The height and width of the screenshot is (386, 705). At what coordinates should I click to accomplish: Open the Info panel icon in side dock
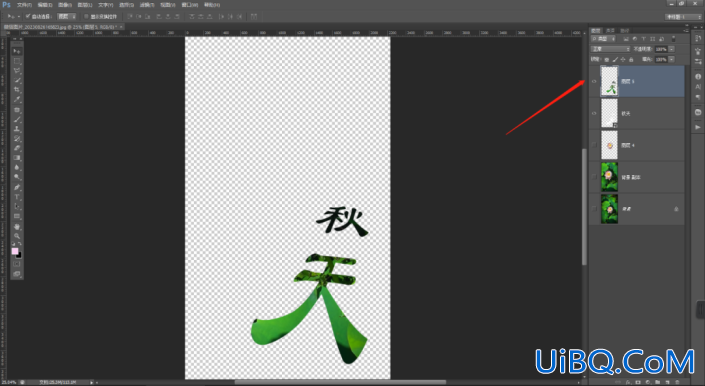(698, 76)
